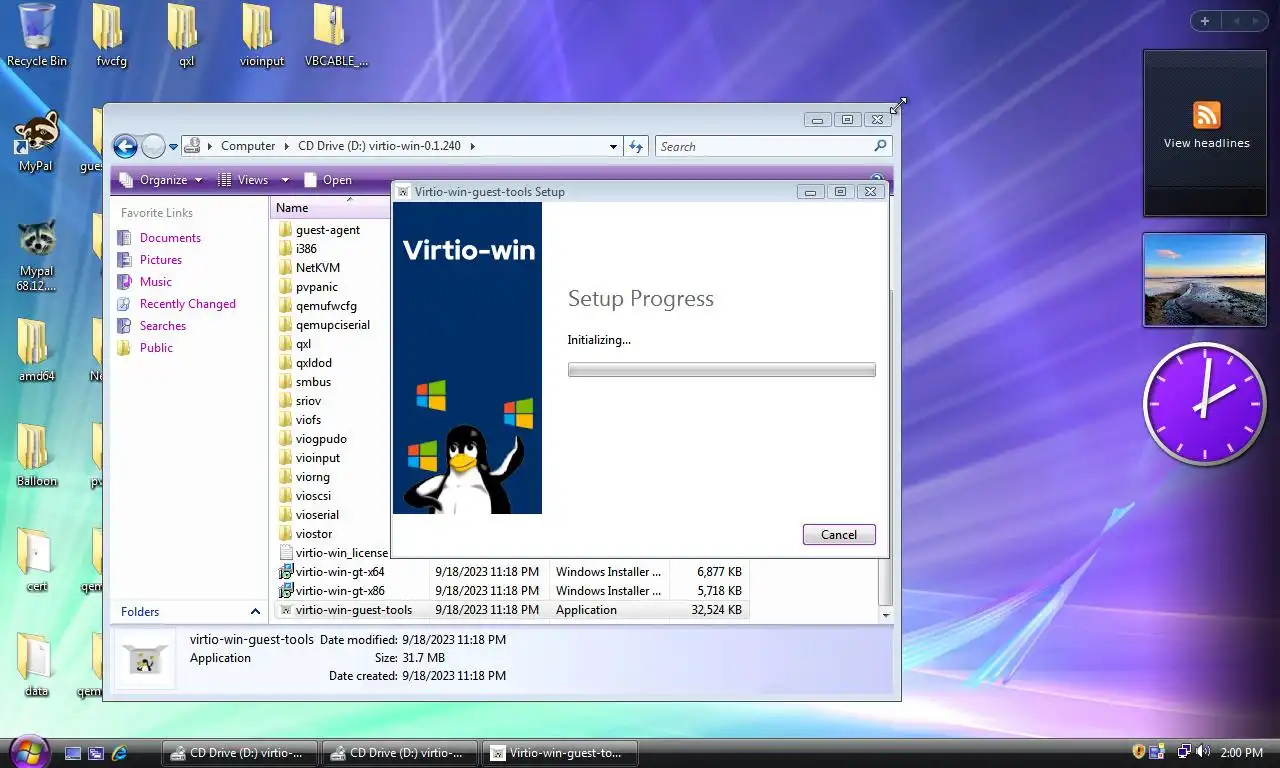Open the cert desktop folder
Viewport: 1280px width, 768px height.
pyautogui.click(x=36, y=560)
